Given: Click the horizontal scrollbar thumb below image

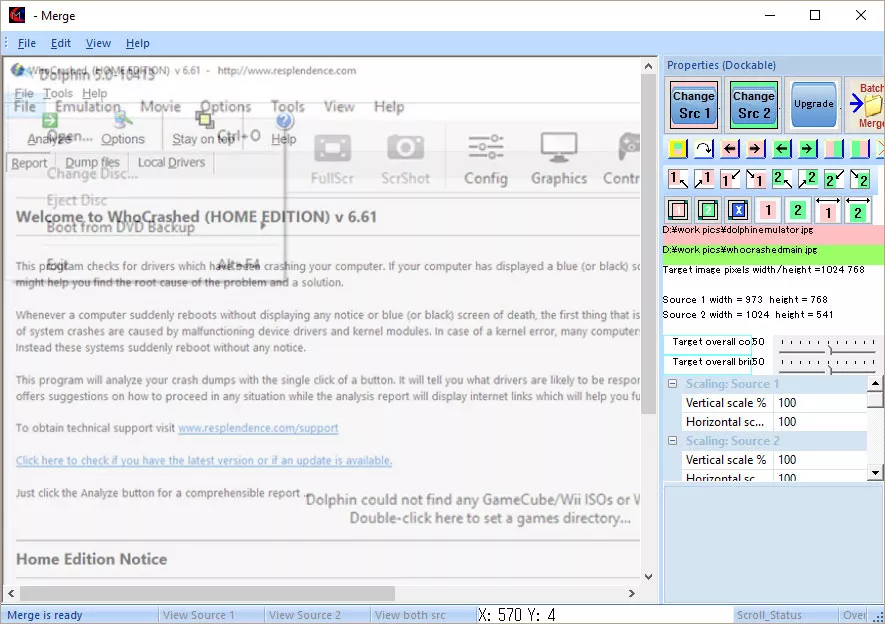Looking at the screenshot, I should pos(207,594).
